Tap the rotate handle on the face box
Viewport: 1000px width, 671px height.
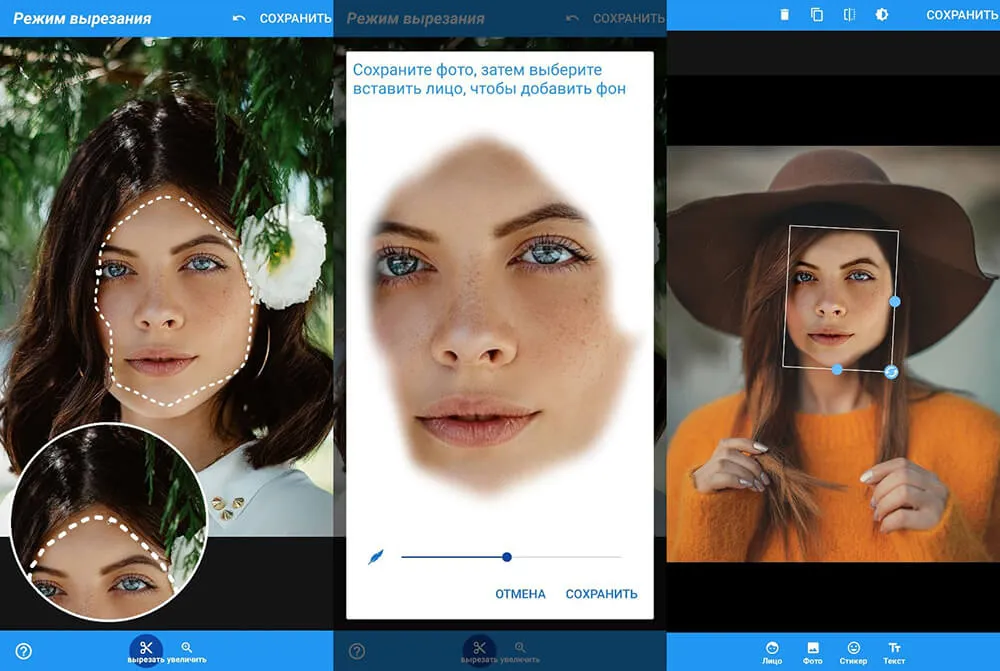[892, 372]
